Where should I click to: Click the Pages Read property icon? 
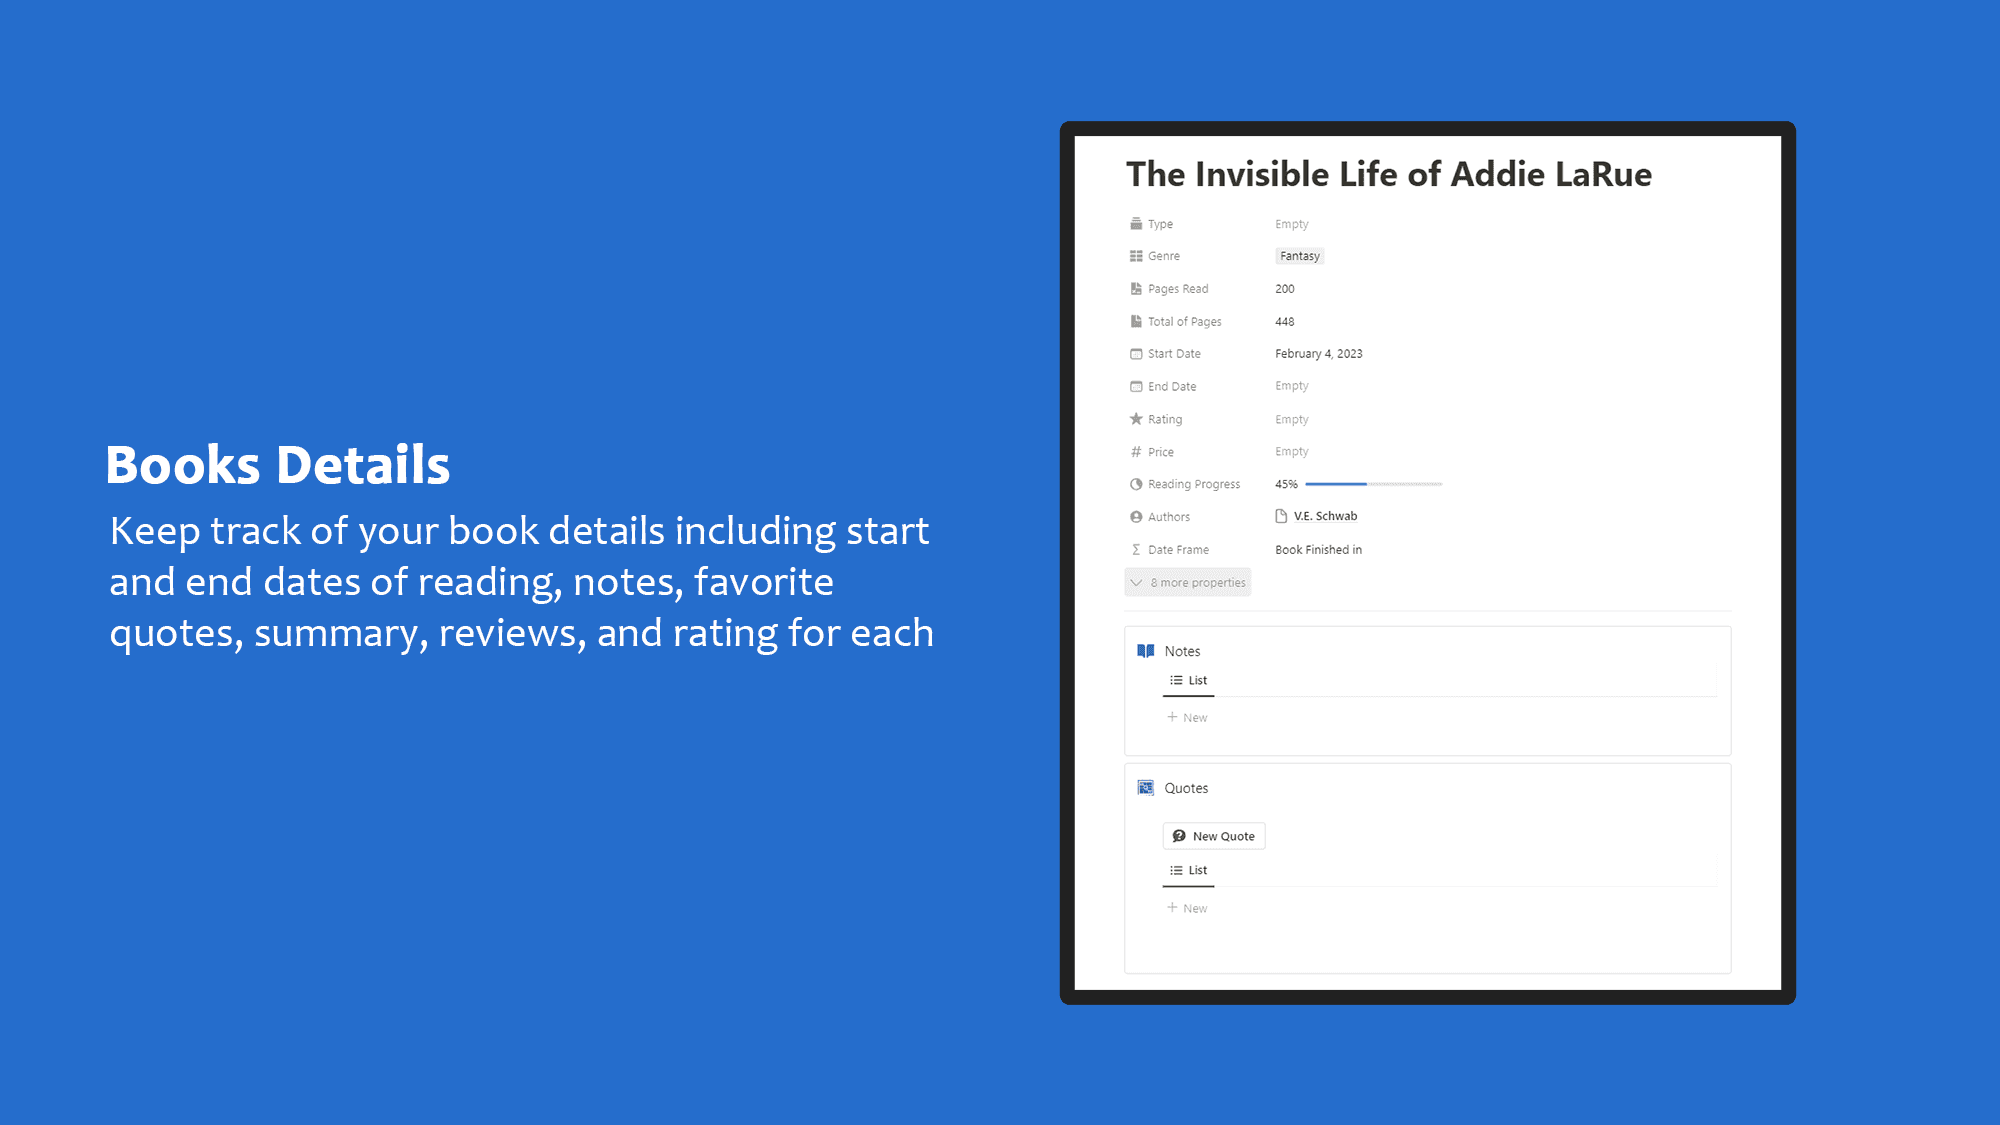click(x=1136, y=289)
